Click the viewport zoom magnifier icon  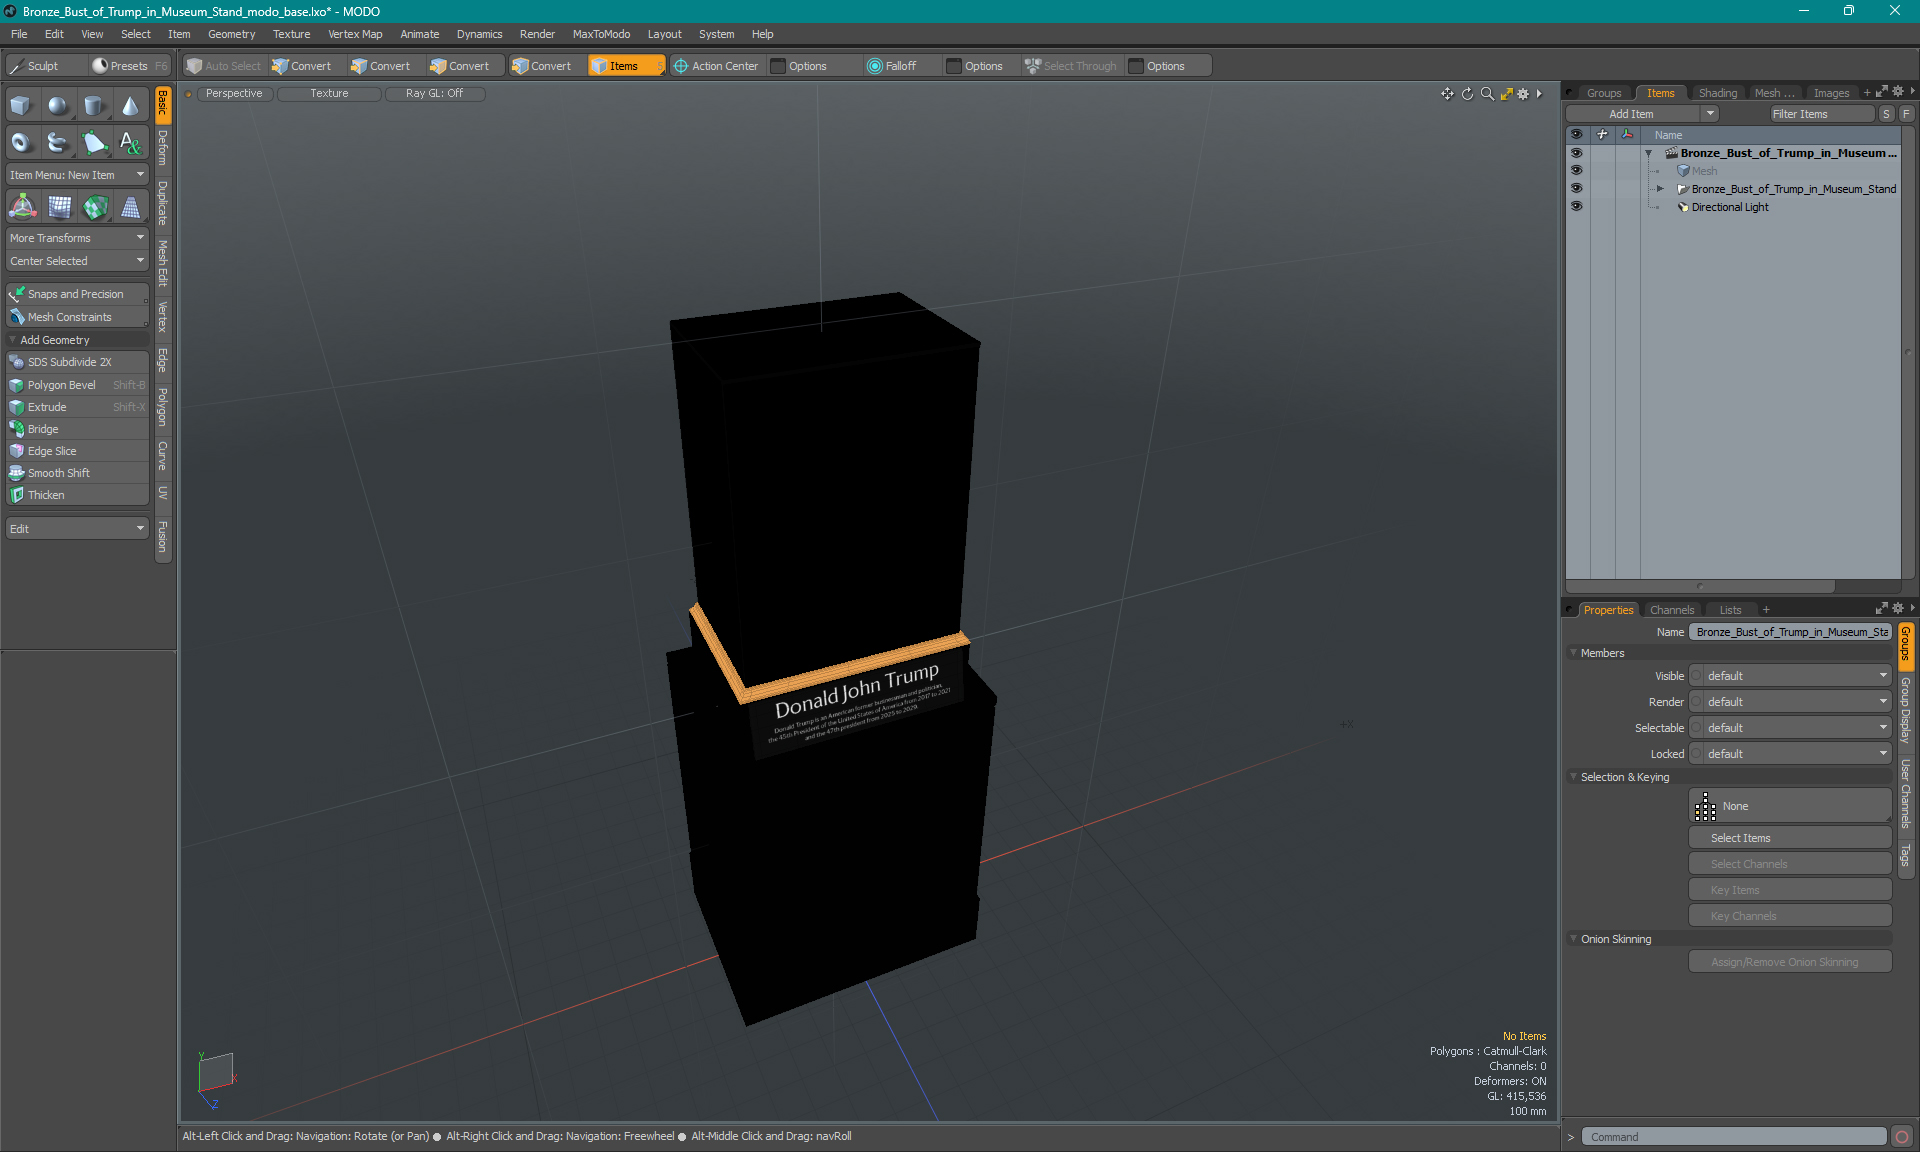point(1487,94)
